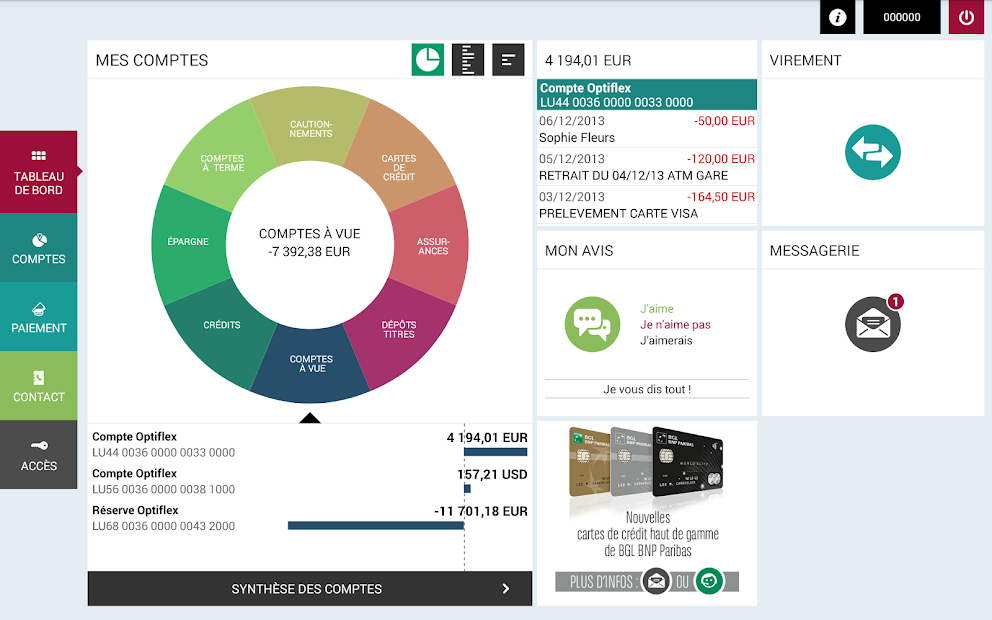The width and height of the screenshot is (992, 620).
Task: Click the 4 194,01 EUR balance header
Action: coord(588,60)
